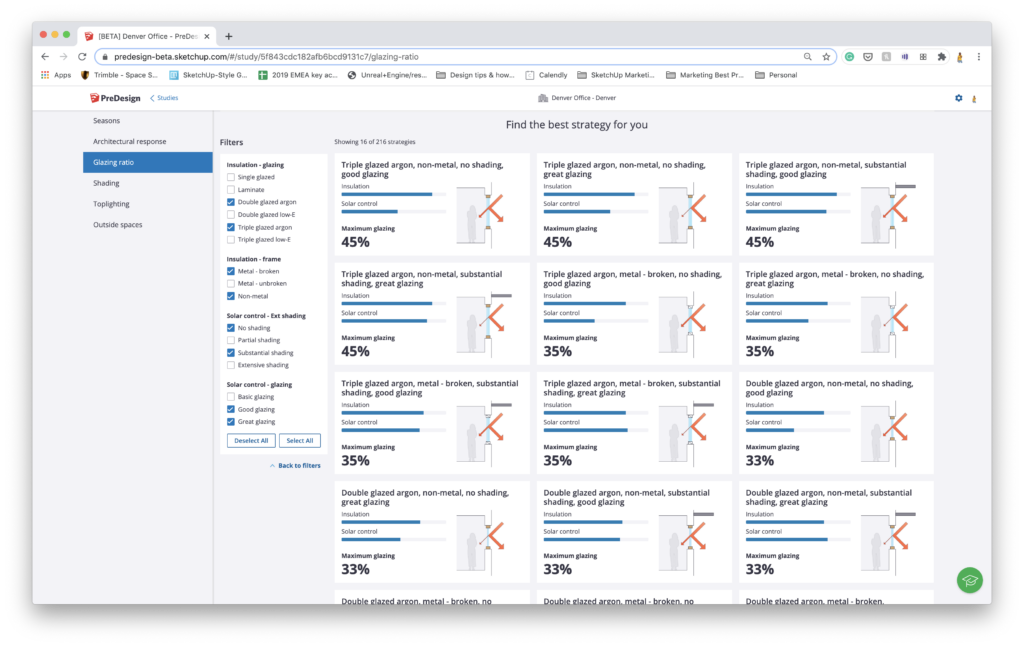Open settings with the blue gear icon
This screenshot has width=1024, height=647.
coord(959,98)
